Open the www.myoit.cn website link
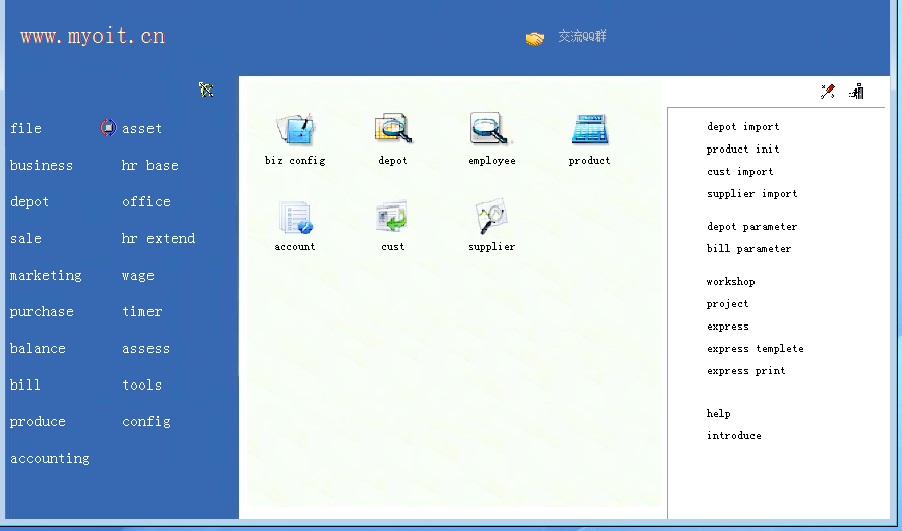The image size is (902, 531). (x=92, y=37)
